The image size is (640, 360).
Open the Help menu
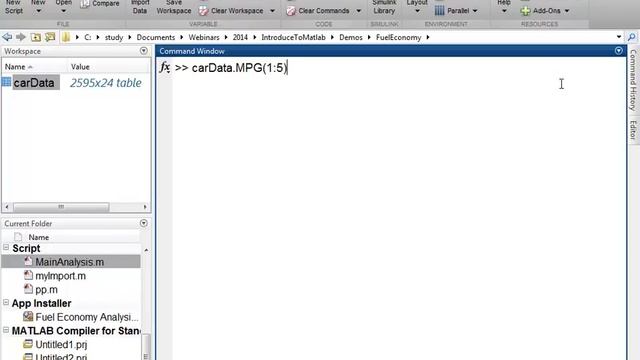(x=504, y=6)
